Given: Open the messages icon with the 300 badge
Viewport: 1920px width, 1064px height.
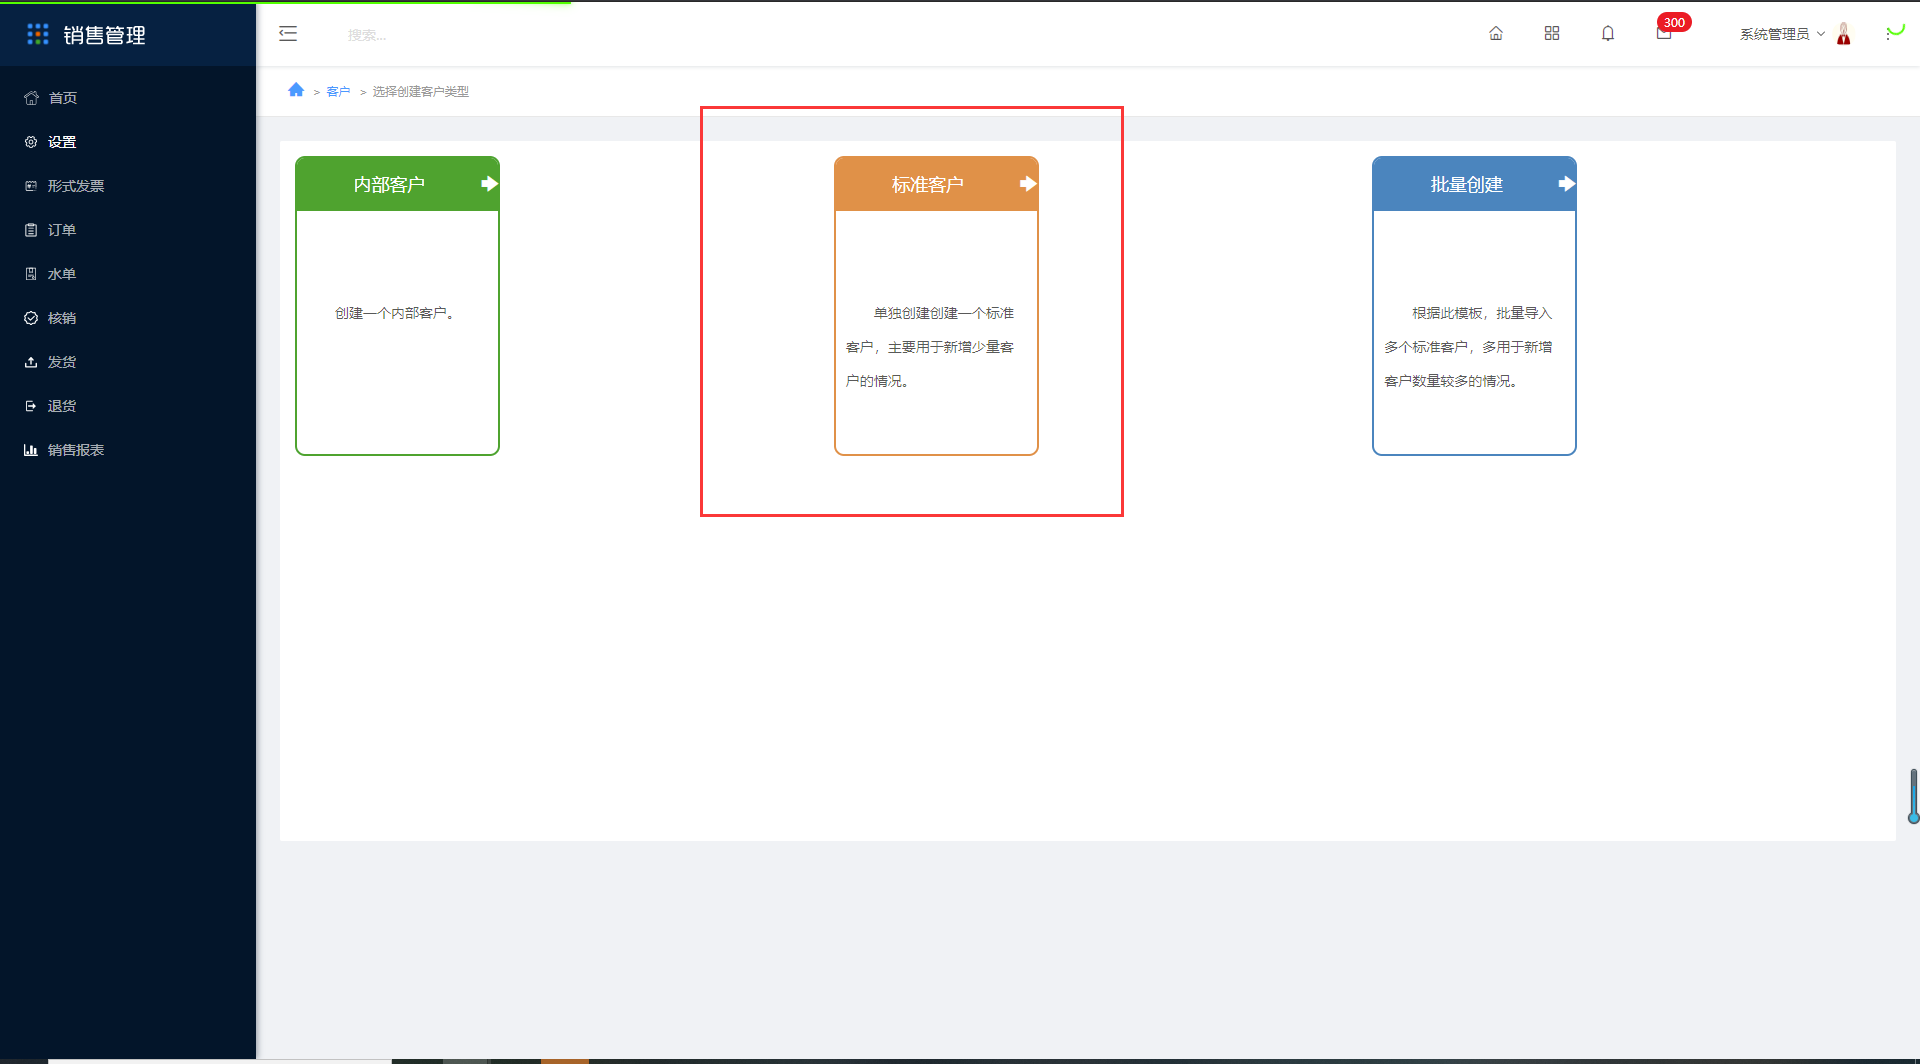Looking at the screenshot, I should click(1664, 33).
